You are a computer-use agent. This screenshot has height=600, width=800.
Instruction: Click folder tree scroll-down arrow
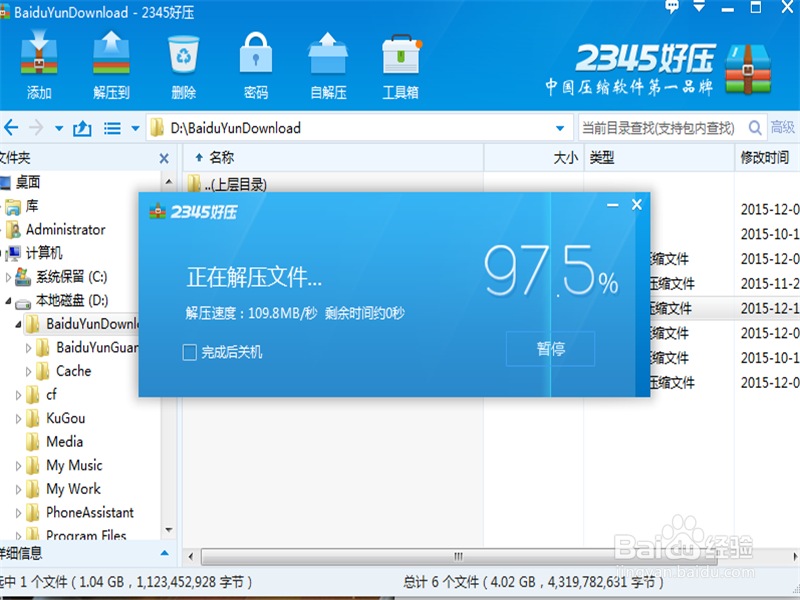pos(169,531)
